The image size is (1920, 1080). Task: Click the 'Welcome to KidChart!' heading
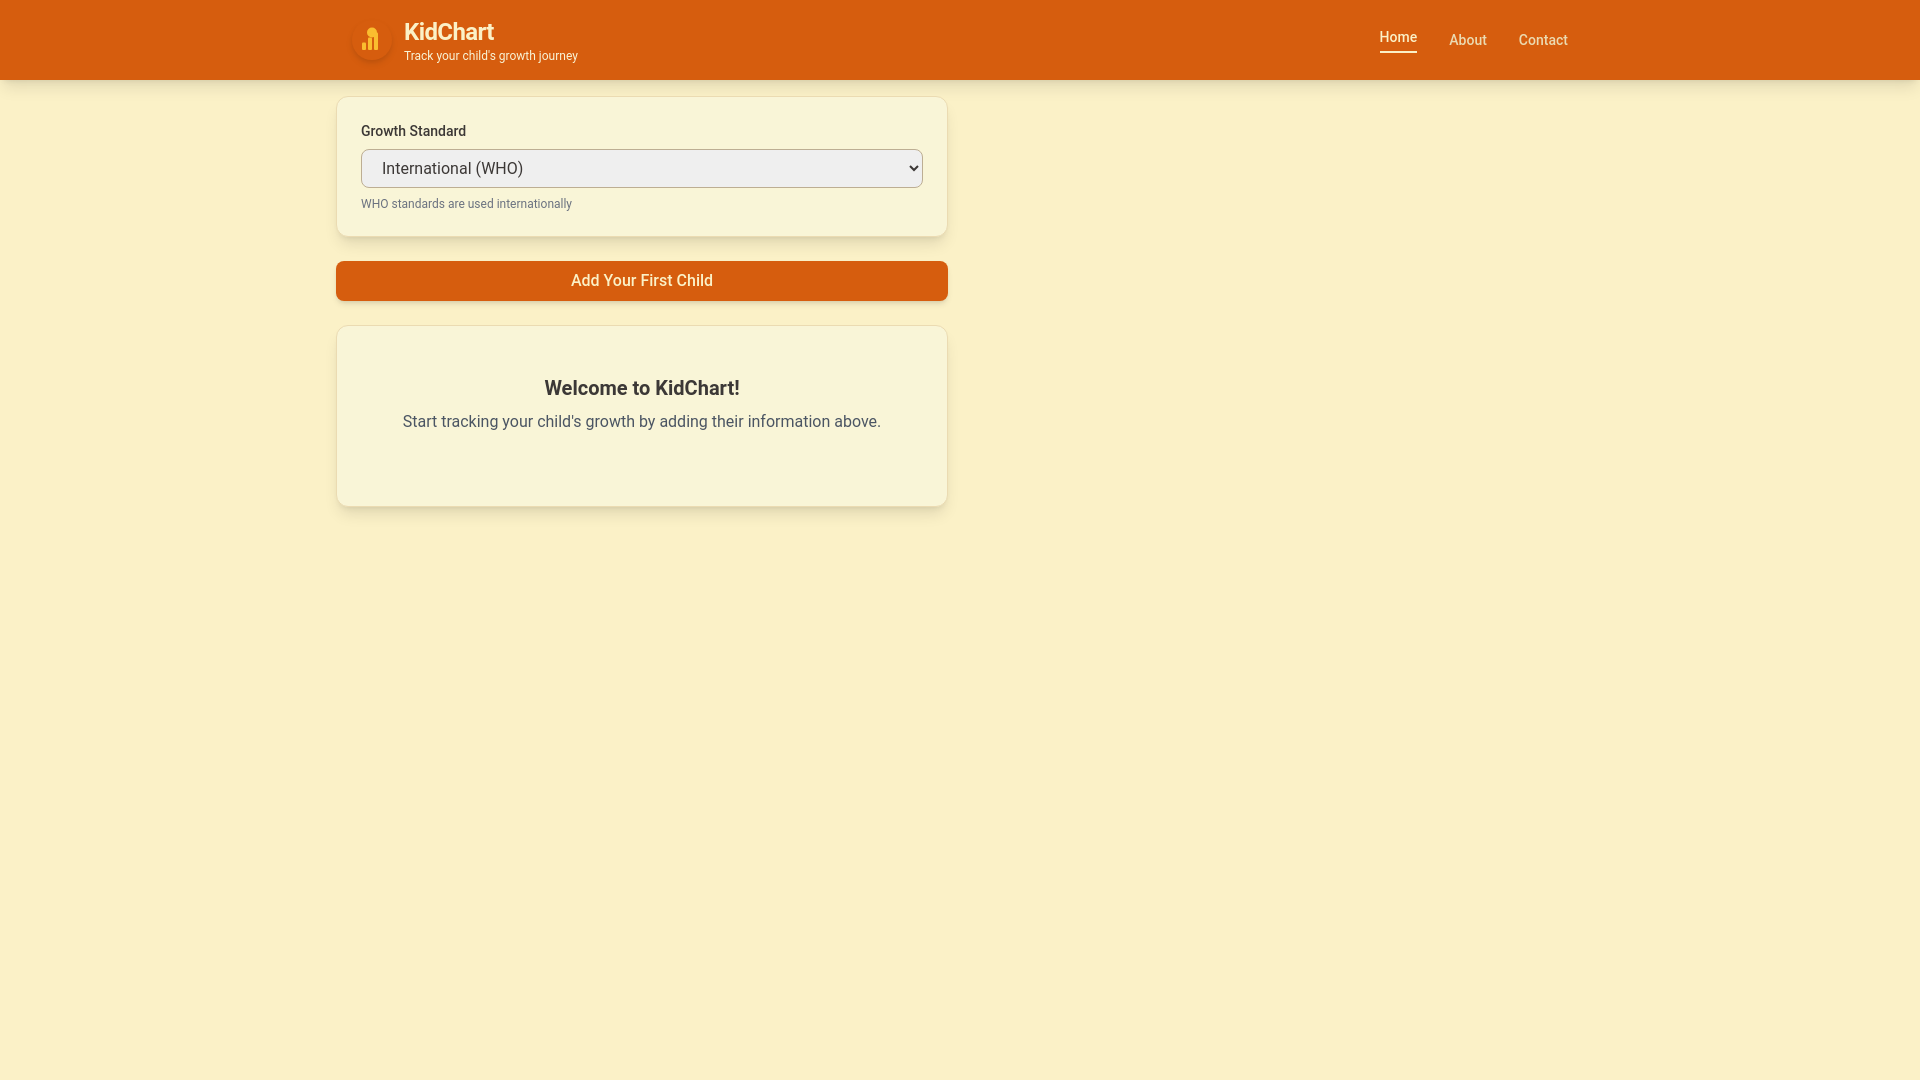pyautogui.click(x=641, y=388)
